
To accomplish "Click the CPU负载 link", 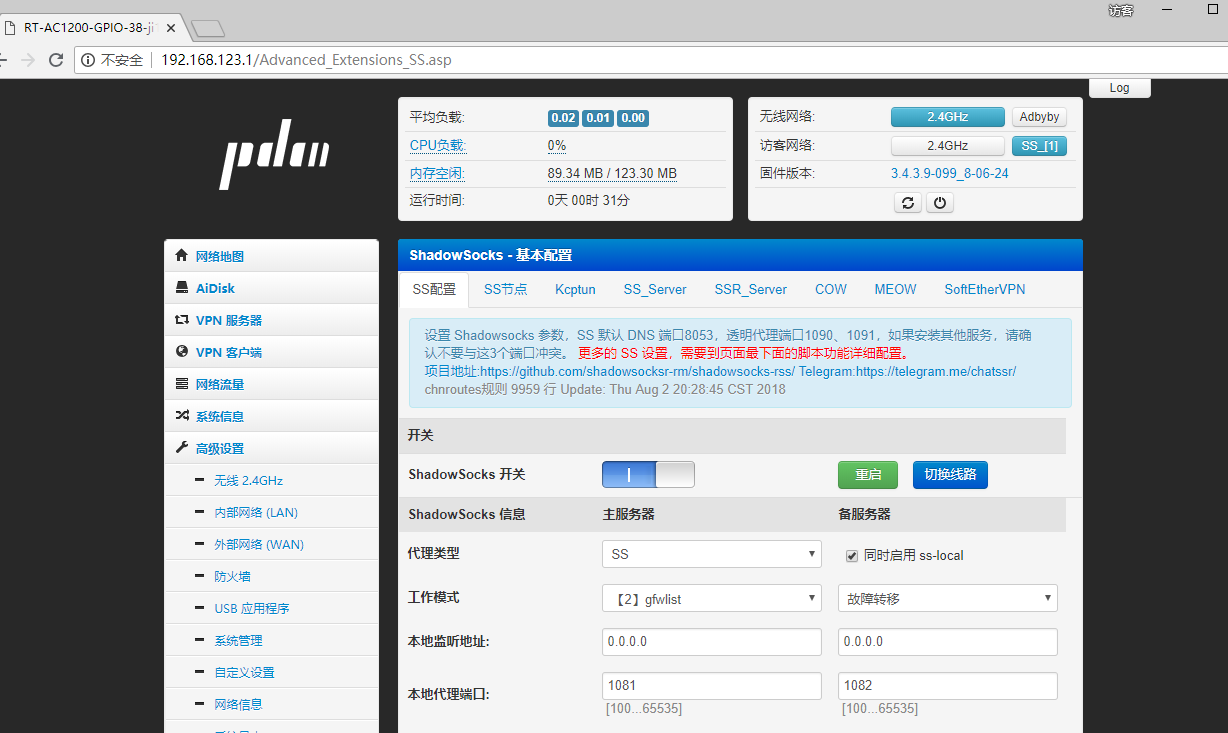I will coord(437,145).
